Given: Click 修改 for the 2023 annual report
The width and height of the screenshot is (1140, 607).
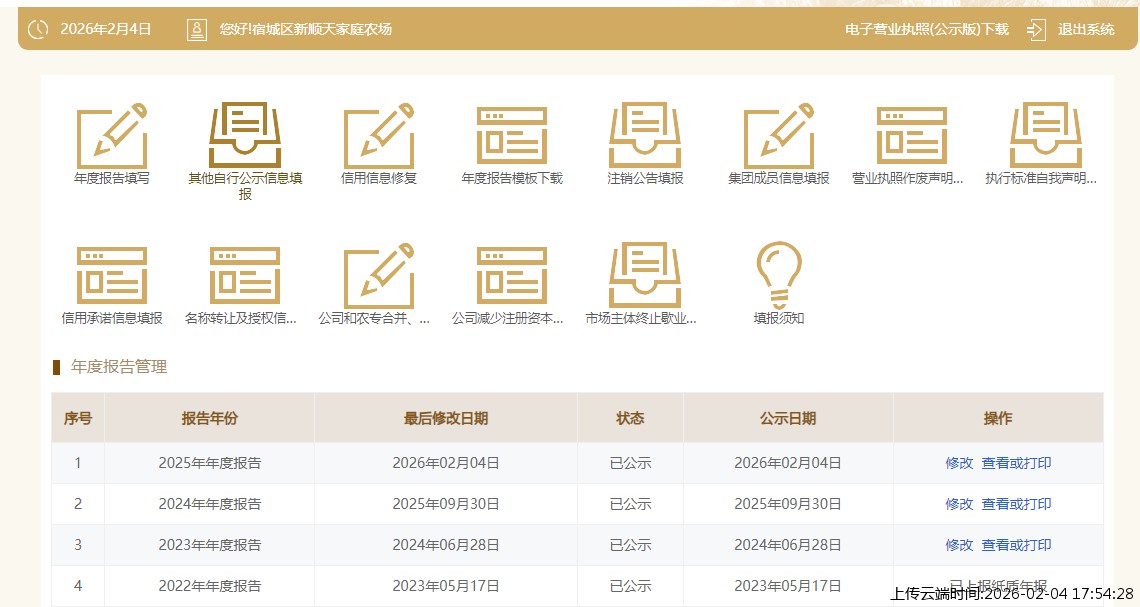Looking at the screenshot, I should pyautogui.click(x=958, y=545).
